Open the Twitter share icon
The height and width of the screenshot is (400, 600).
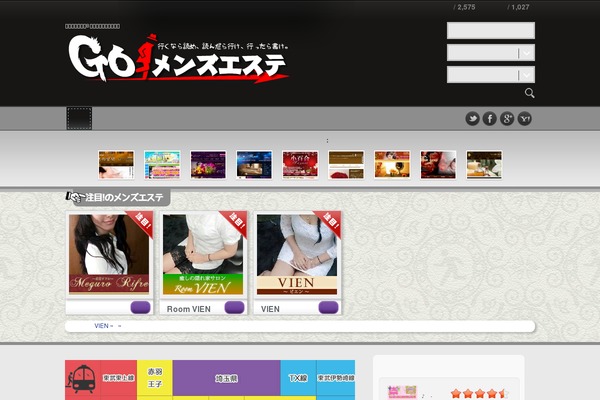(472, 119)
